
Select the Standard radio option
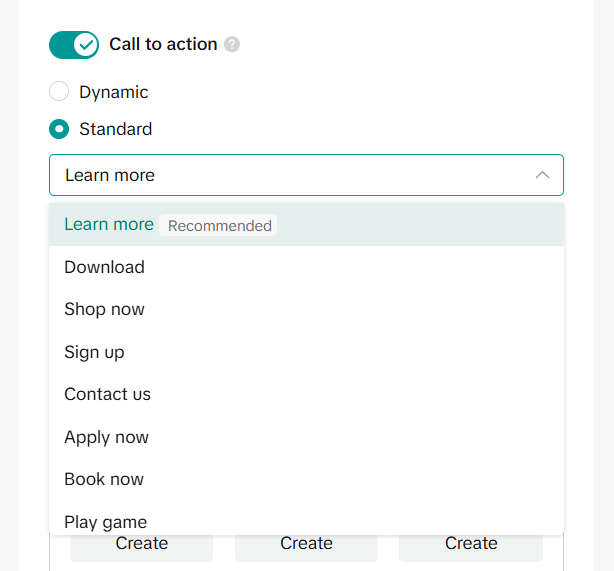click(59, 129)
